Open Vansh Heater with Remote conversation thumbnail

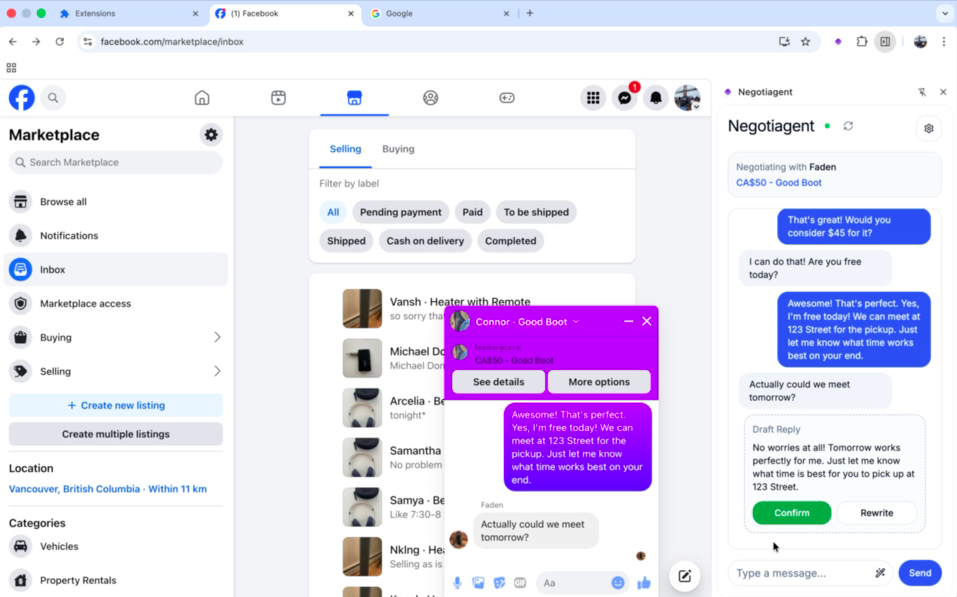coord(362,308)
